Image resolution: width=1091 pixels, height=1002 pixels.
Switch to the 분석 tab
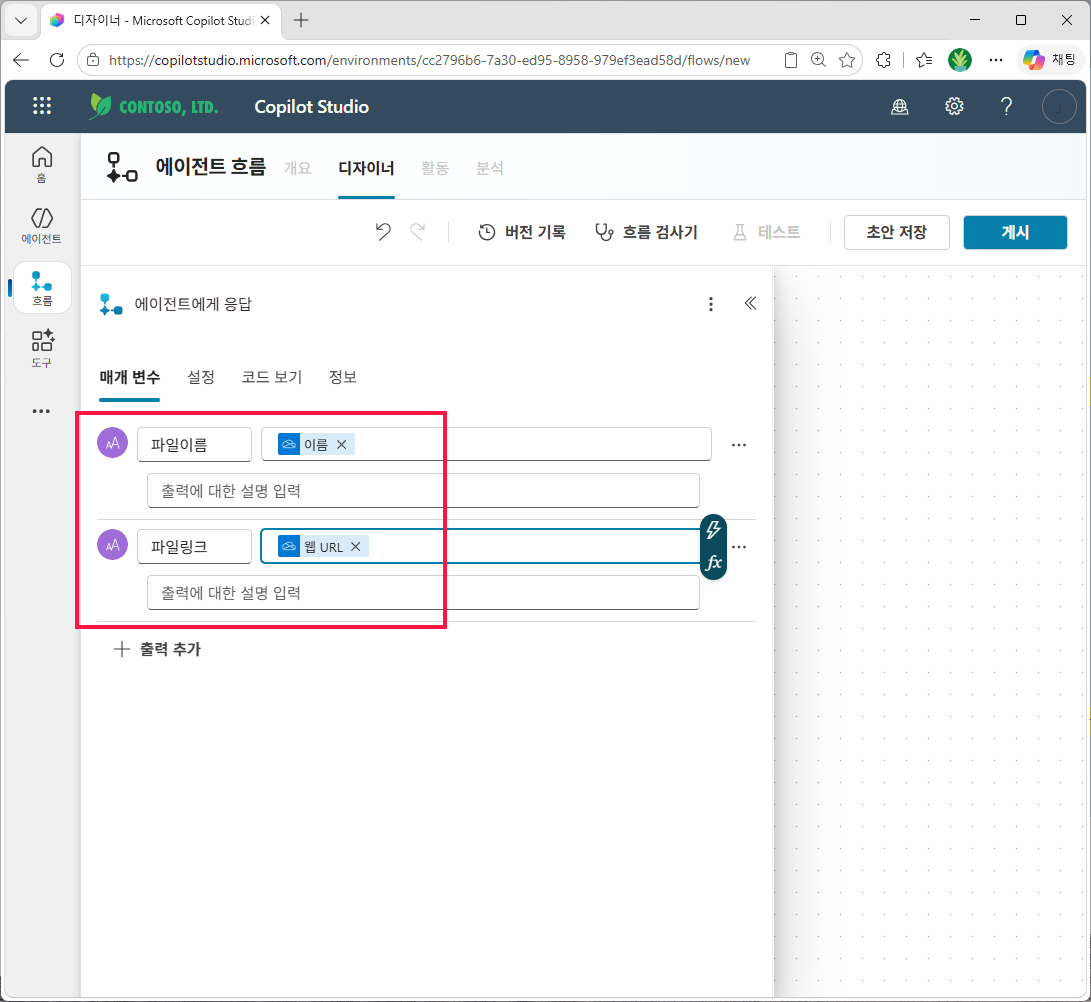[489, 168]
